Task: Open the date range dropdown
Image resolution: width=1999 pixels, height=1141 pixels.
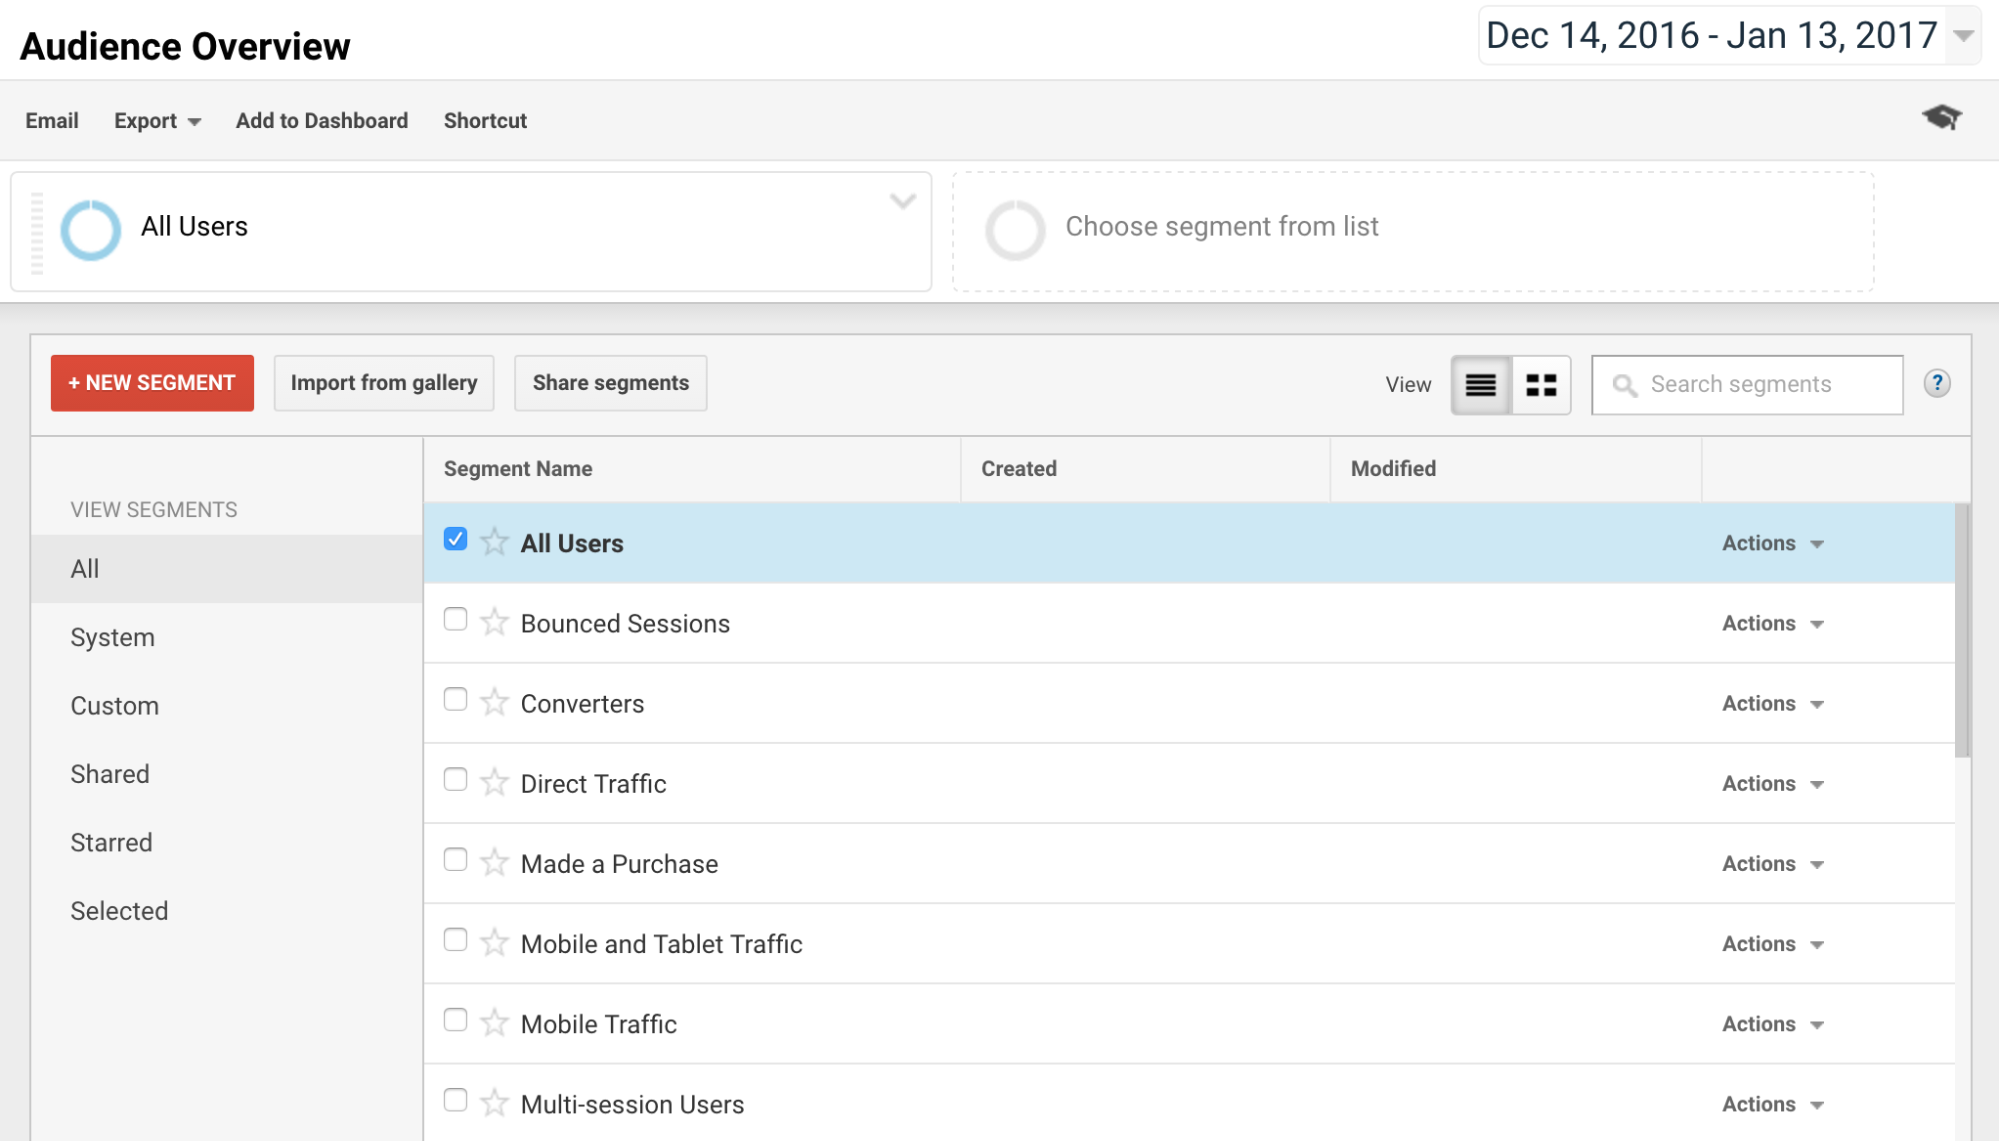Action: (1963, 36)
